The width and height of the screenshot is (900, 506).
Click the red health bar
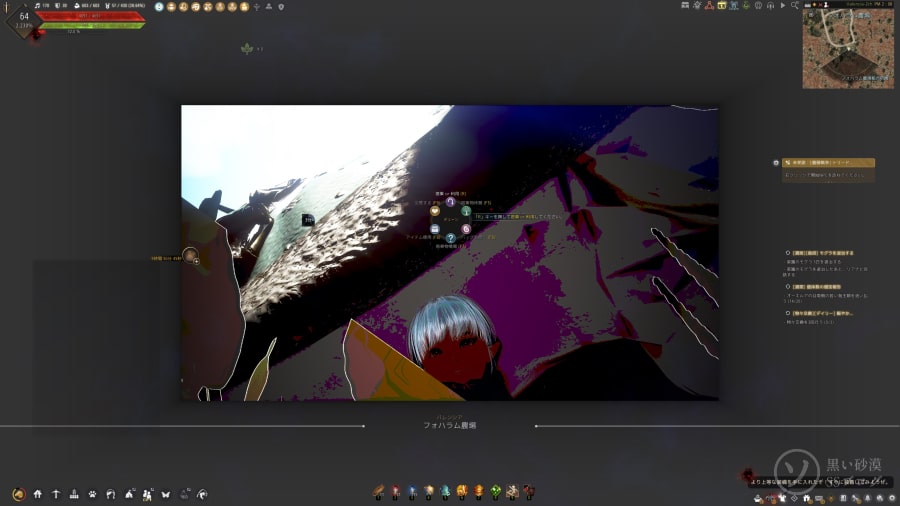coord(90,16)
